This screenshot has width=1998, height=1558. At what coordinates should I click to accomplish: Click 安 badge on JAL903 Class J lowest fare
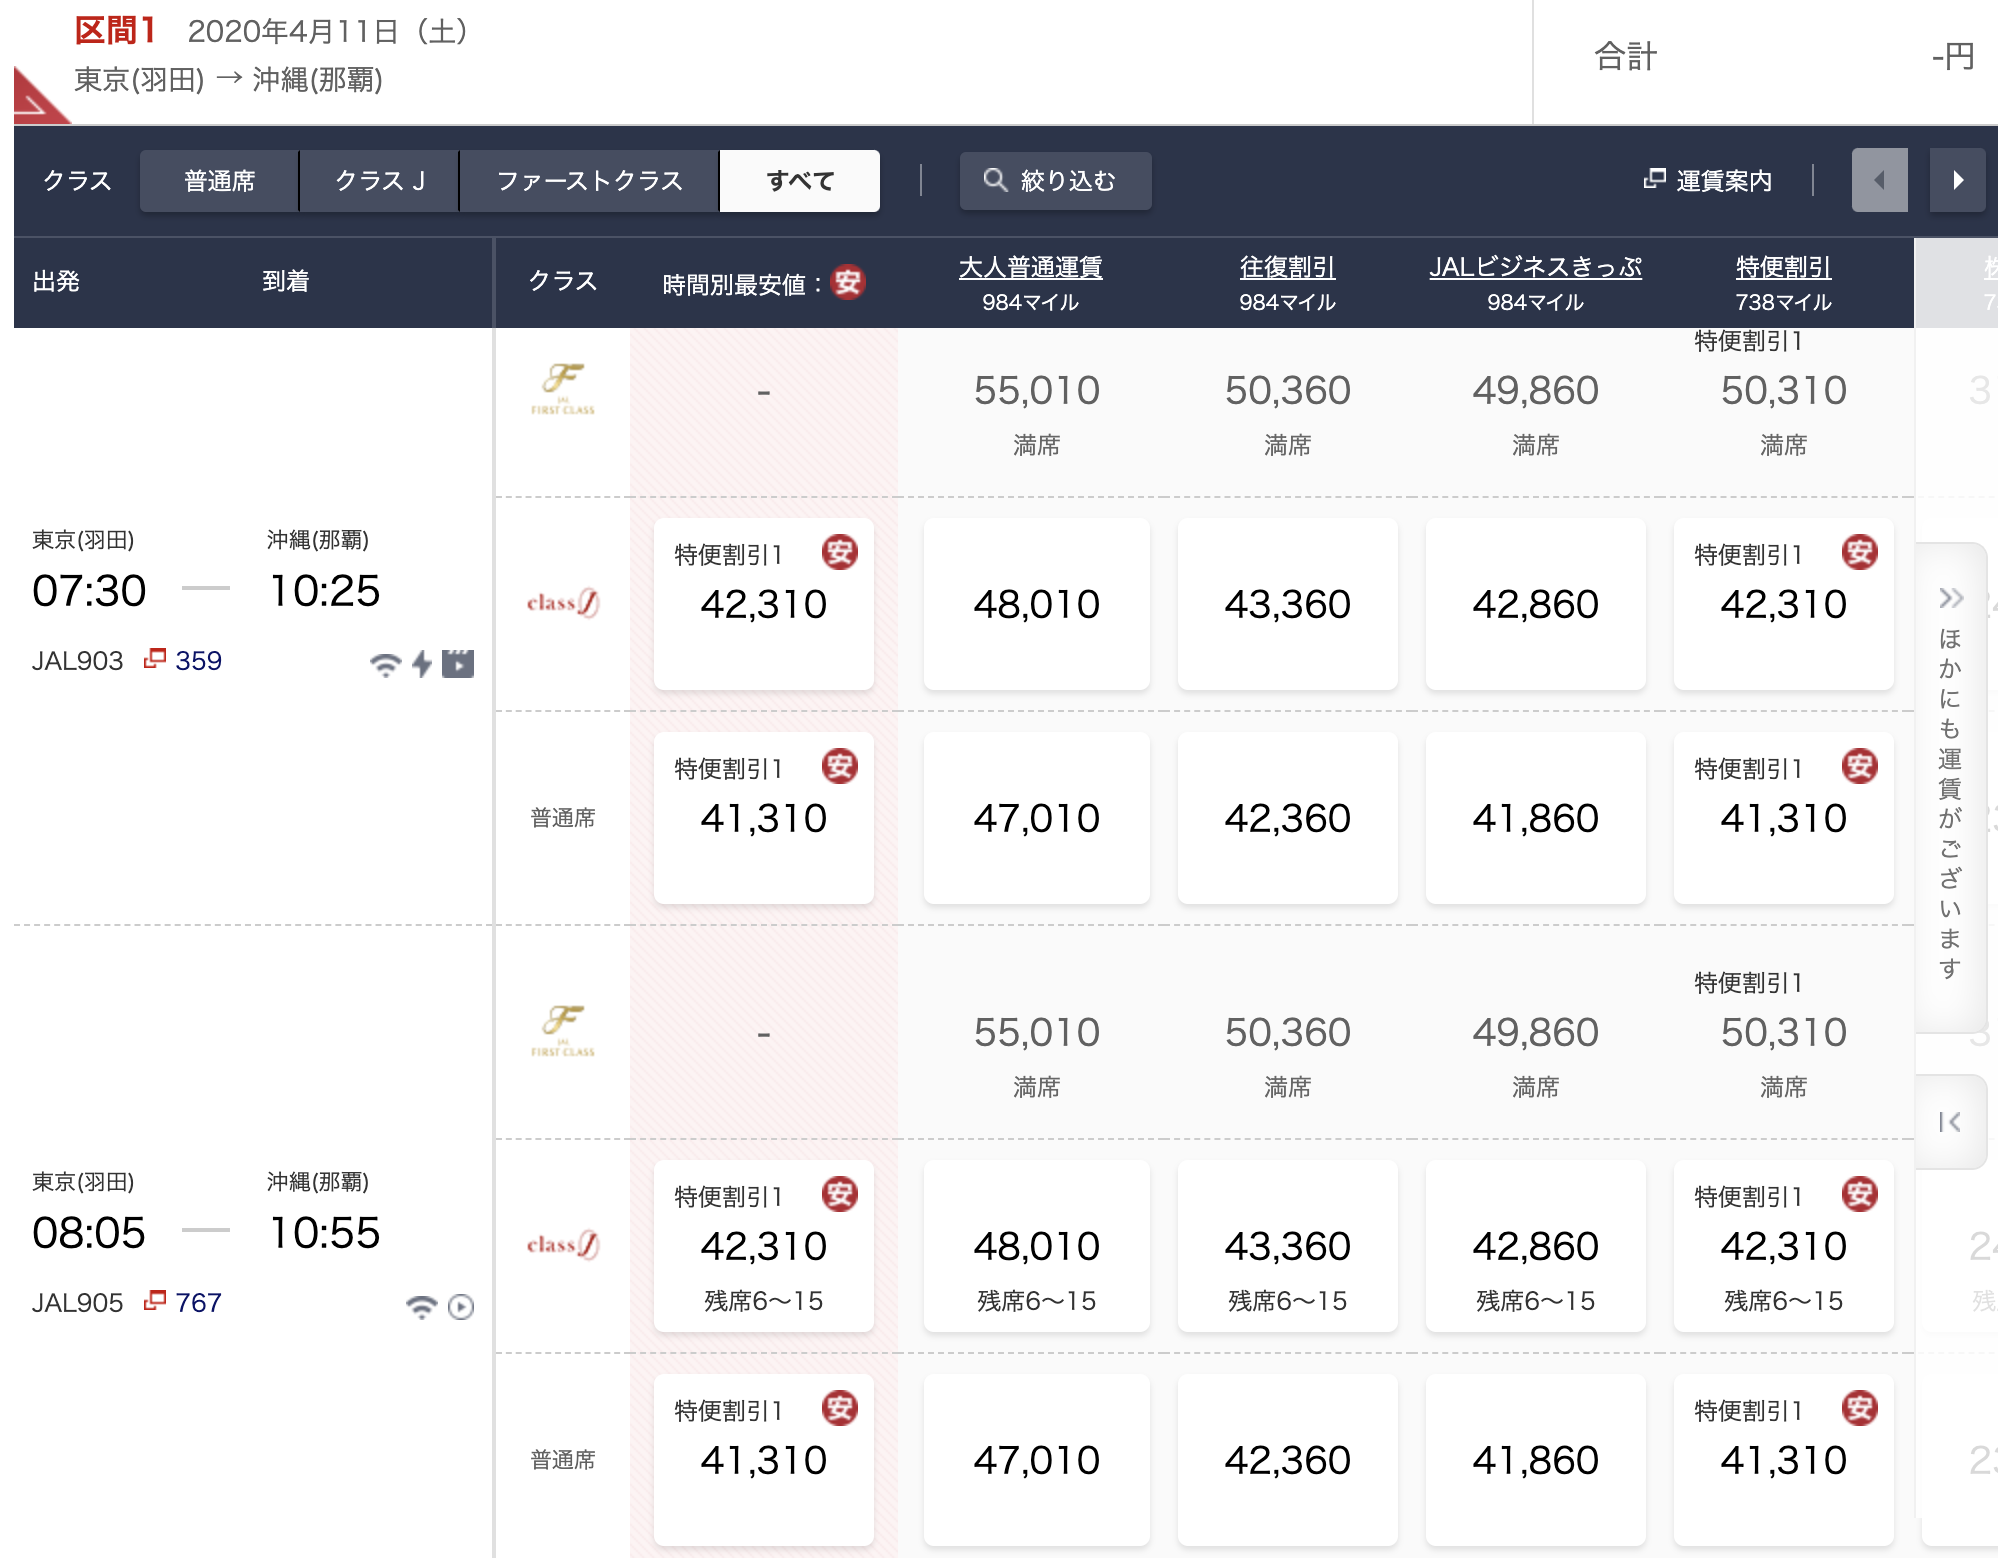pos(840,552)
